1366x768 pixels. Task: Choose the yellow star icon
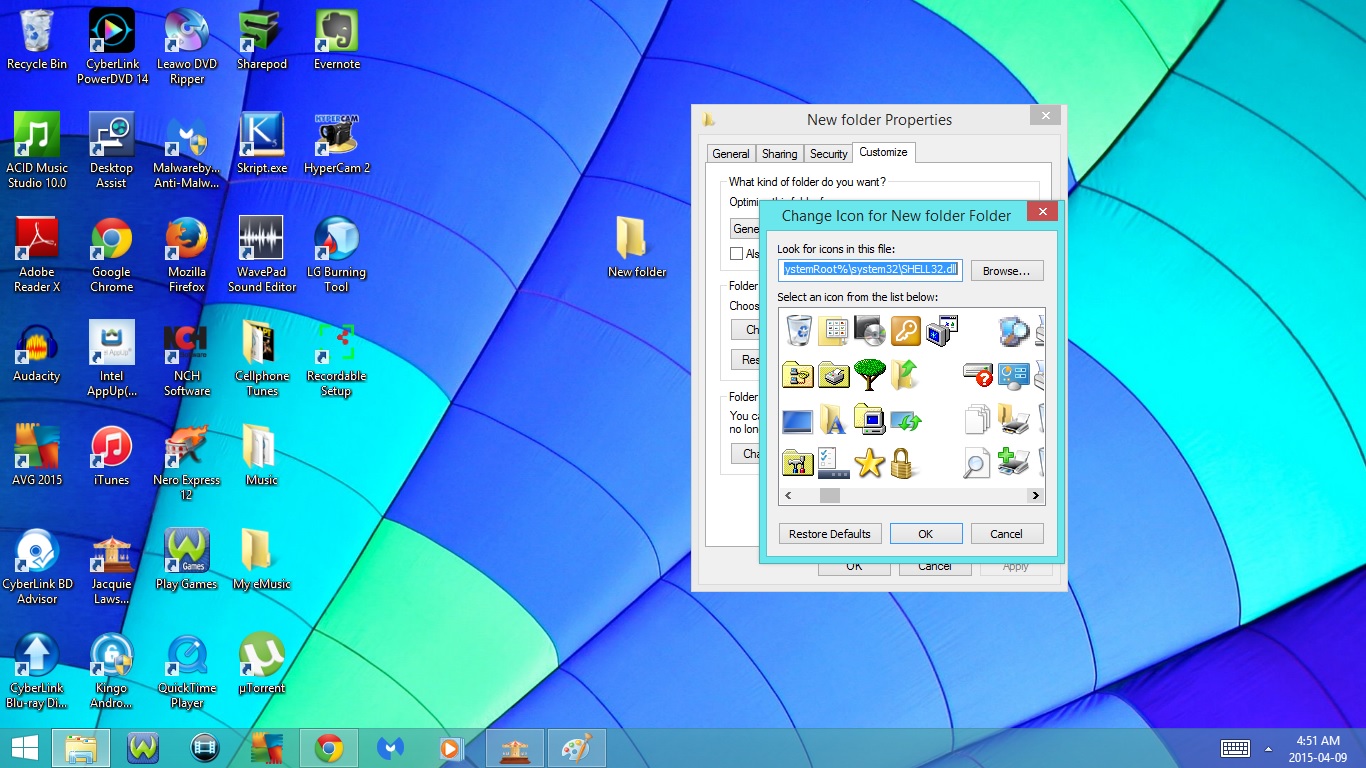pos(870,463)
